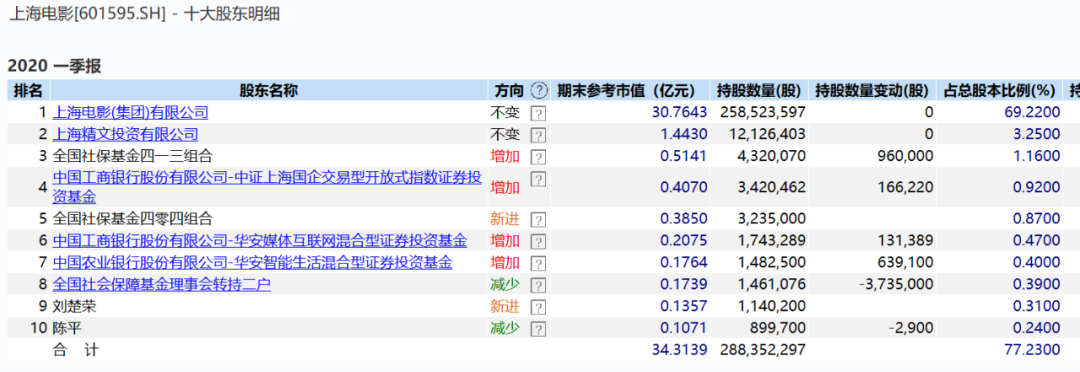Click ownership percentage 1.1600
The image size is (1080, 372).
point(1037,156)
